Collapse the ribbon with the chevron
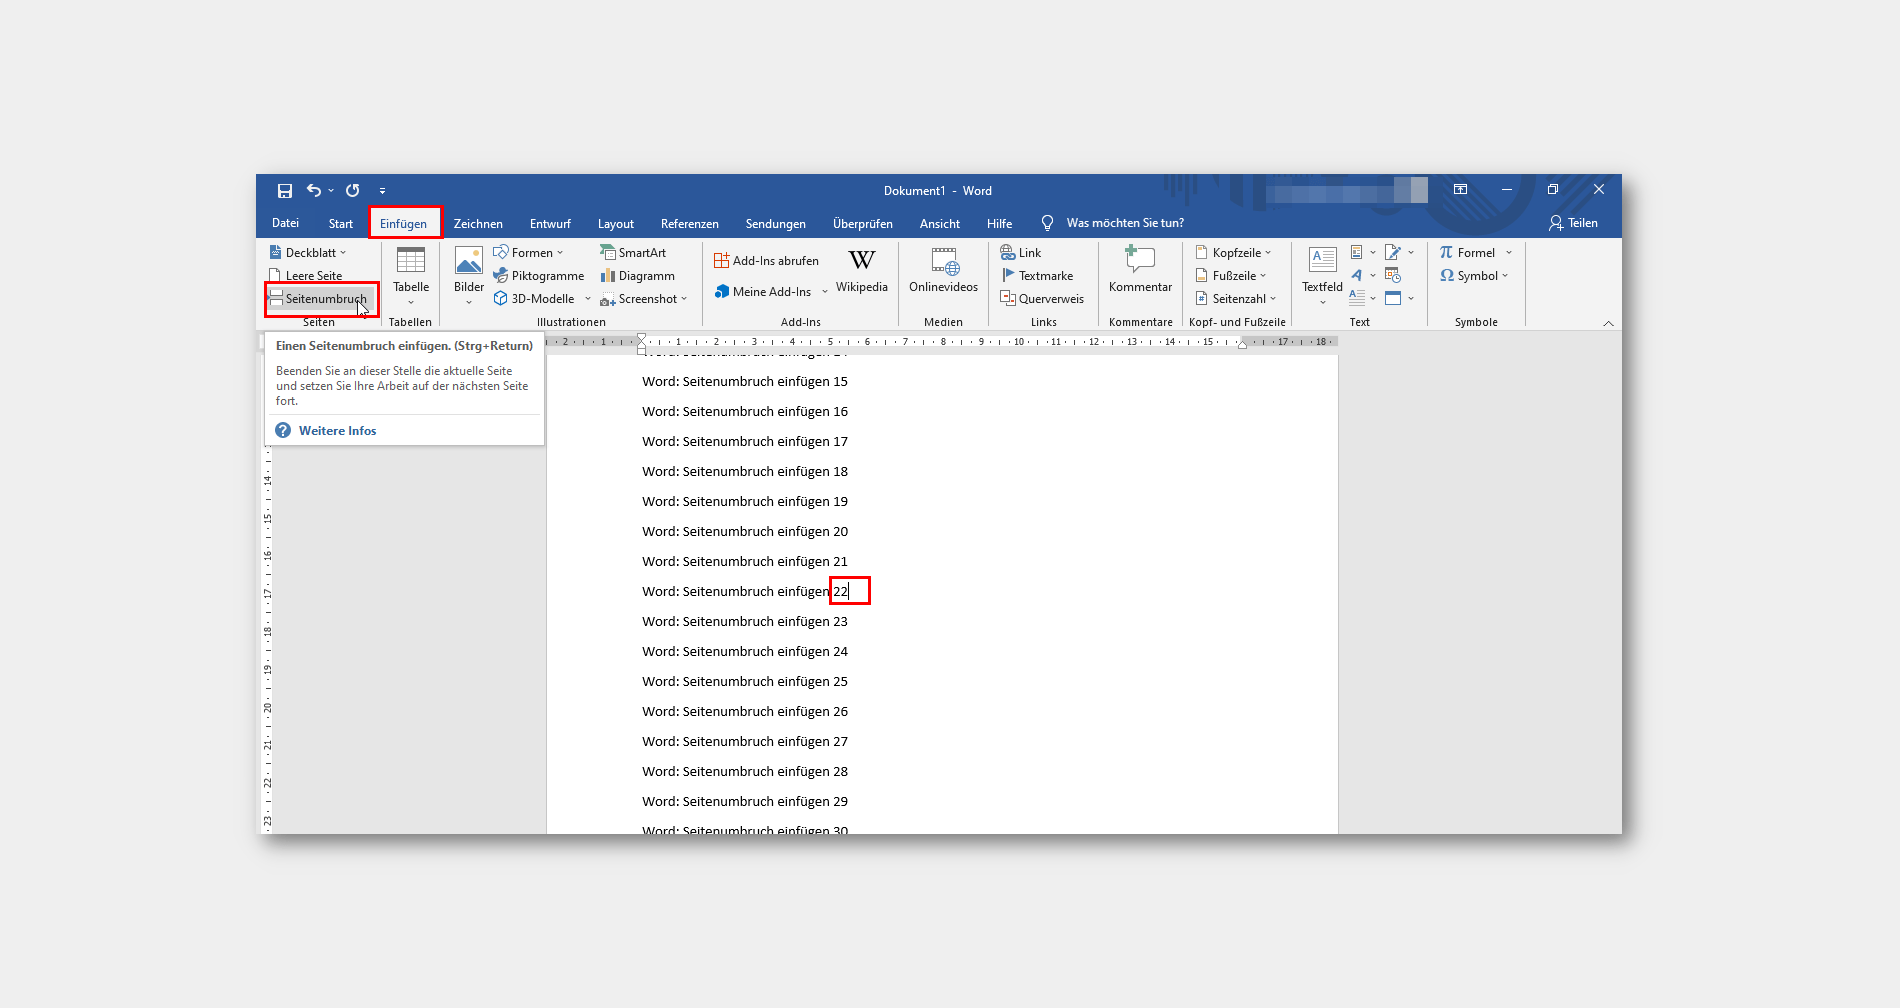Screen dimensions: 1900x1008 point(1608,323)
